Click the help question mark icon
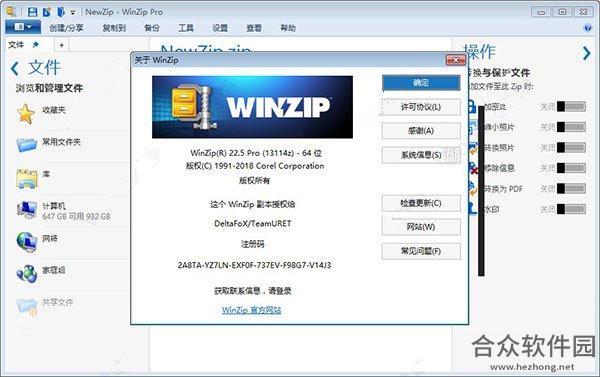This screenshot has height=377, width=600. (588, 28)
